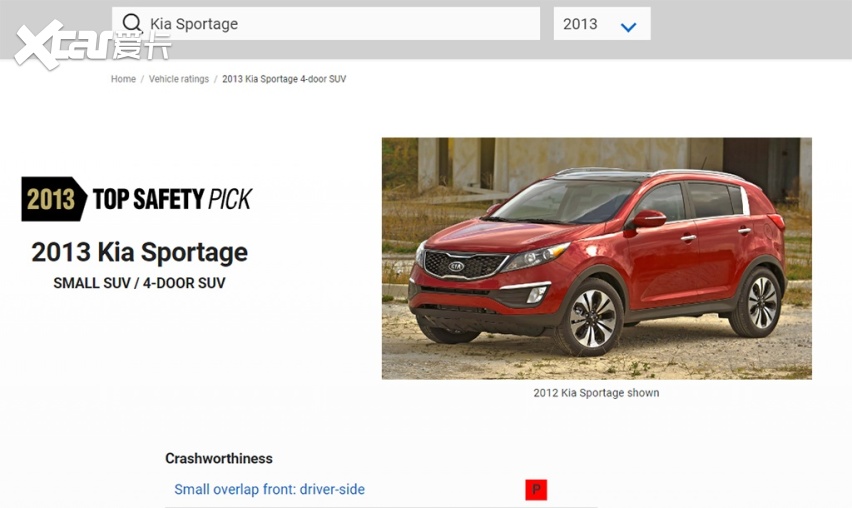Go to Home in the breadcrumb
The width and height of the screenshot is (852, 508).
pos(123,79)
